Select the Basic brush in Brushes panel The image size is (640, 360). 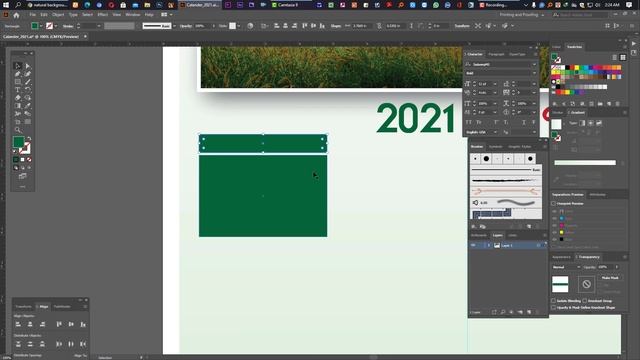pyautogui.click(x=506, y=169)
